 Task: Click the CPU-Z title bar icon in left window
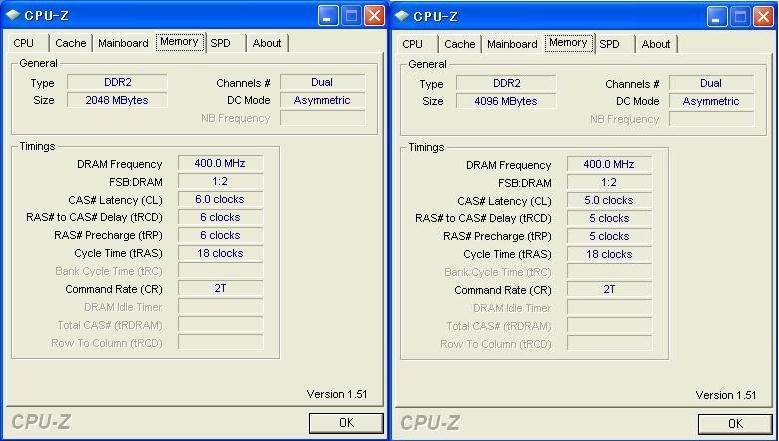point(12,15)
